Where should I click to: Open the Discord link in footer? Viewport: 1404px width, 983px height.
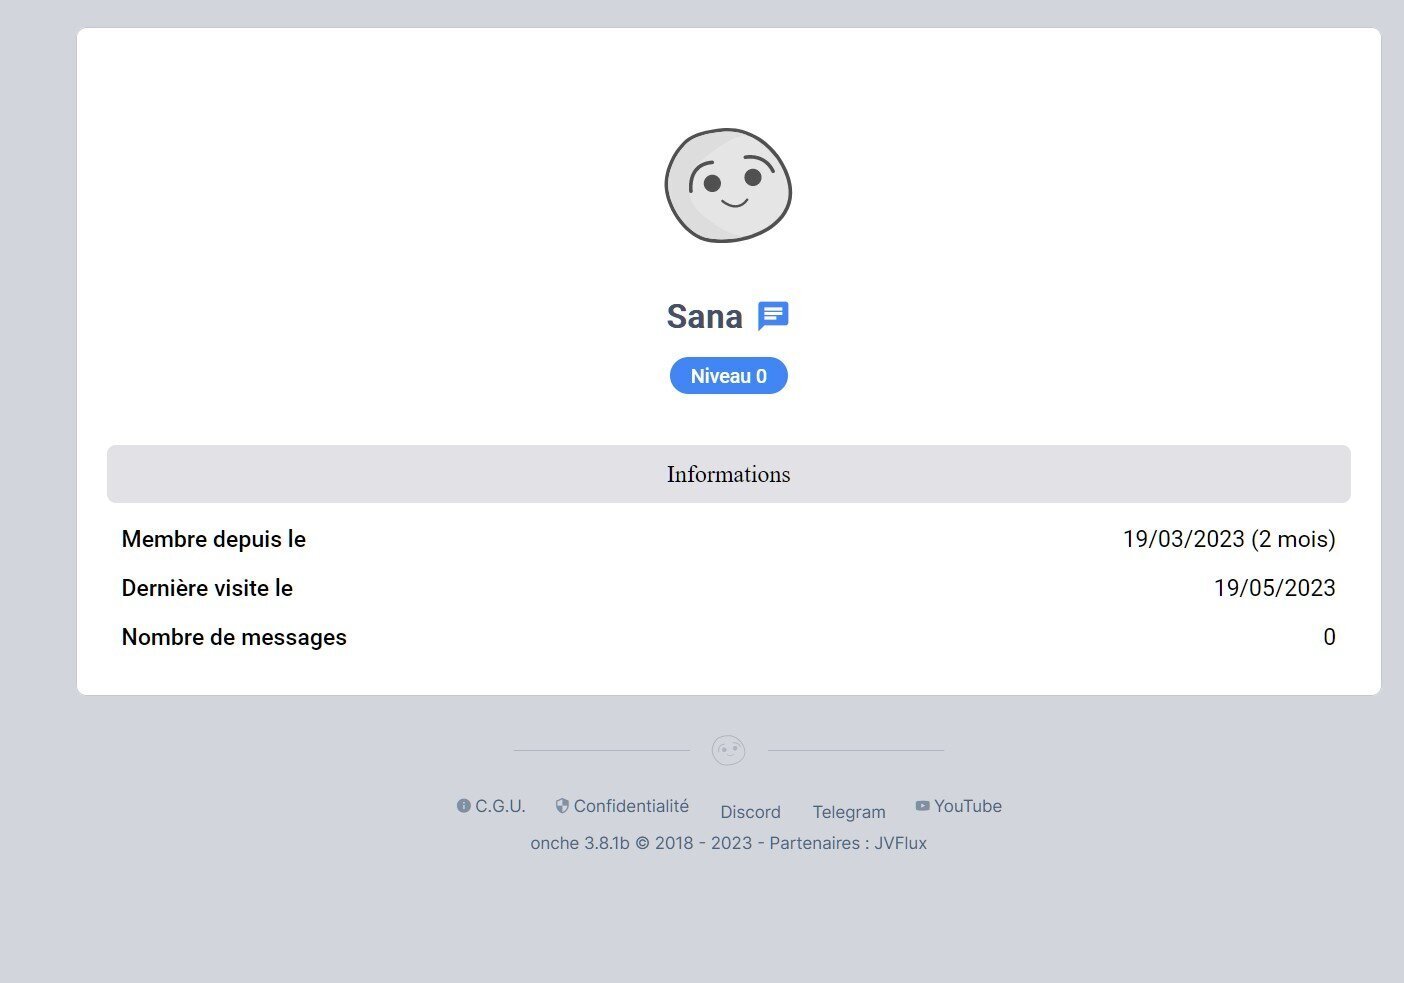click(750, 812)
